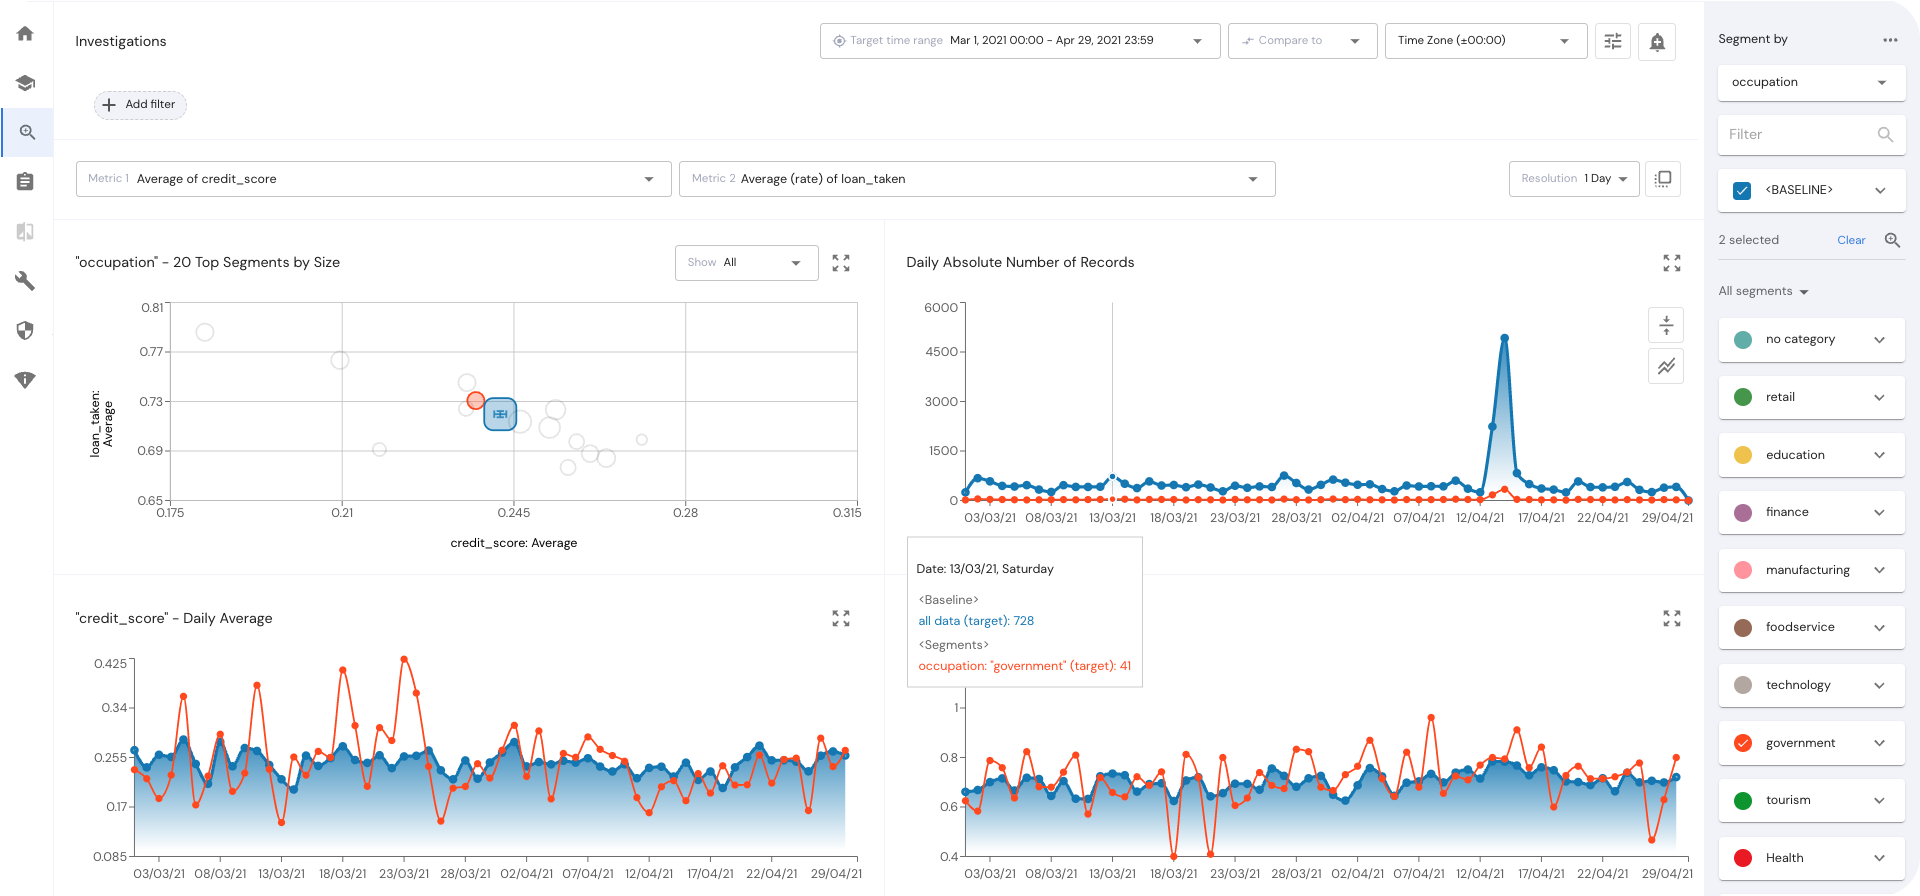Expand the tourism segment chevron

coord(1880,800)
